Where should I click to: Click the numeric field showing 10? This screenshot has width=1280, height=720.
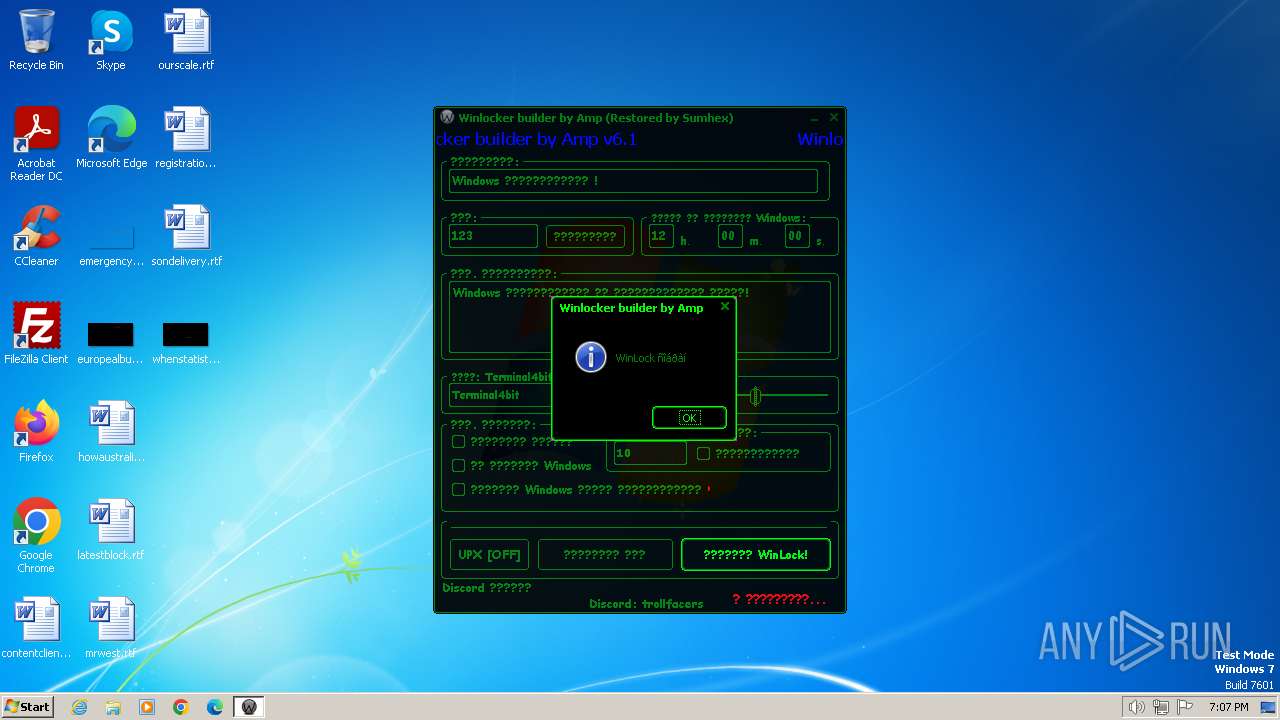point(650,453)
